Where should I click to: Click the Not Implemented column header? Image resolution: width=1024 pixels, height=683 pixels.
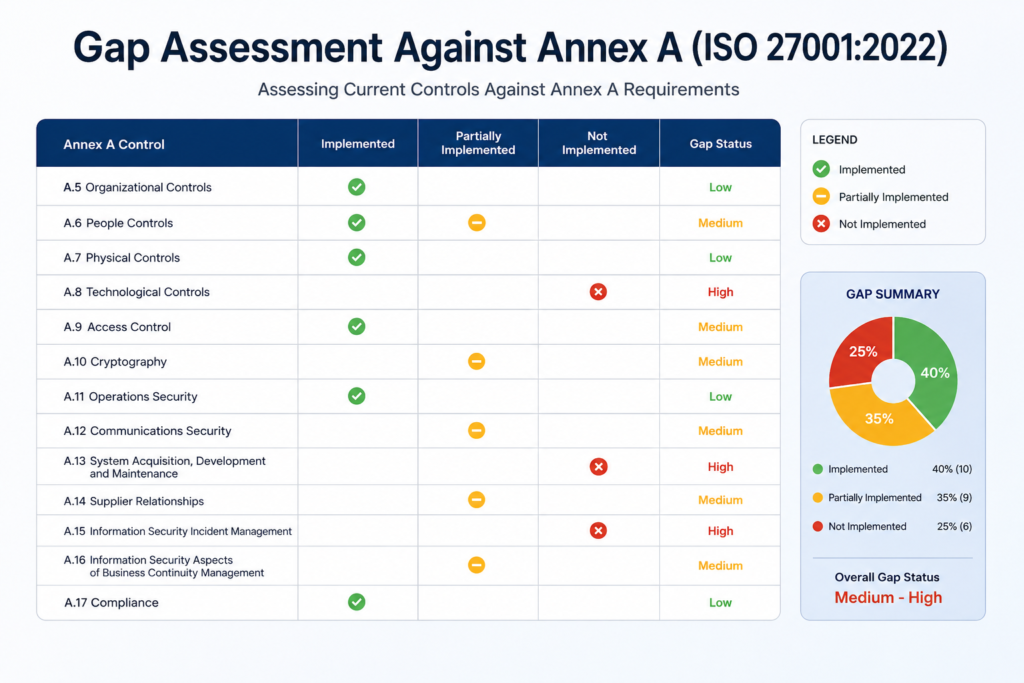click(598, 143)
